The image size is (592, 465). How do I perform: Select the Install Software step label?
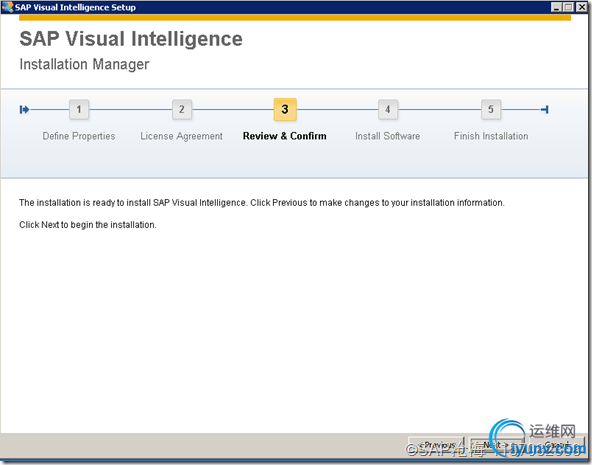388,136
